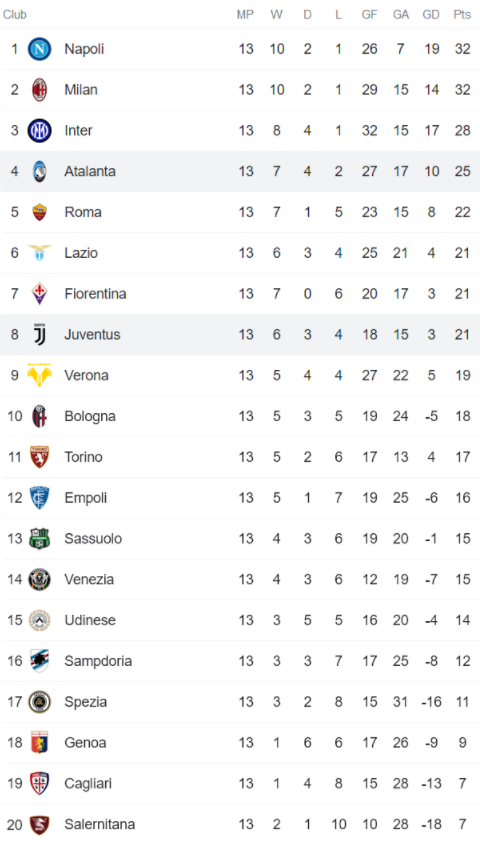Viewport: 480px width, 842px height.
Task: Click the GD column header
Action: point(431,14)
